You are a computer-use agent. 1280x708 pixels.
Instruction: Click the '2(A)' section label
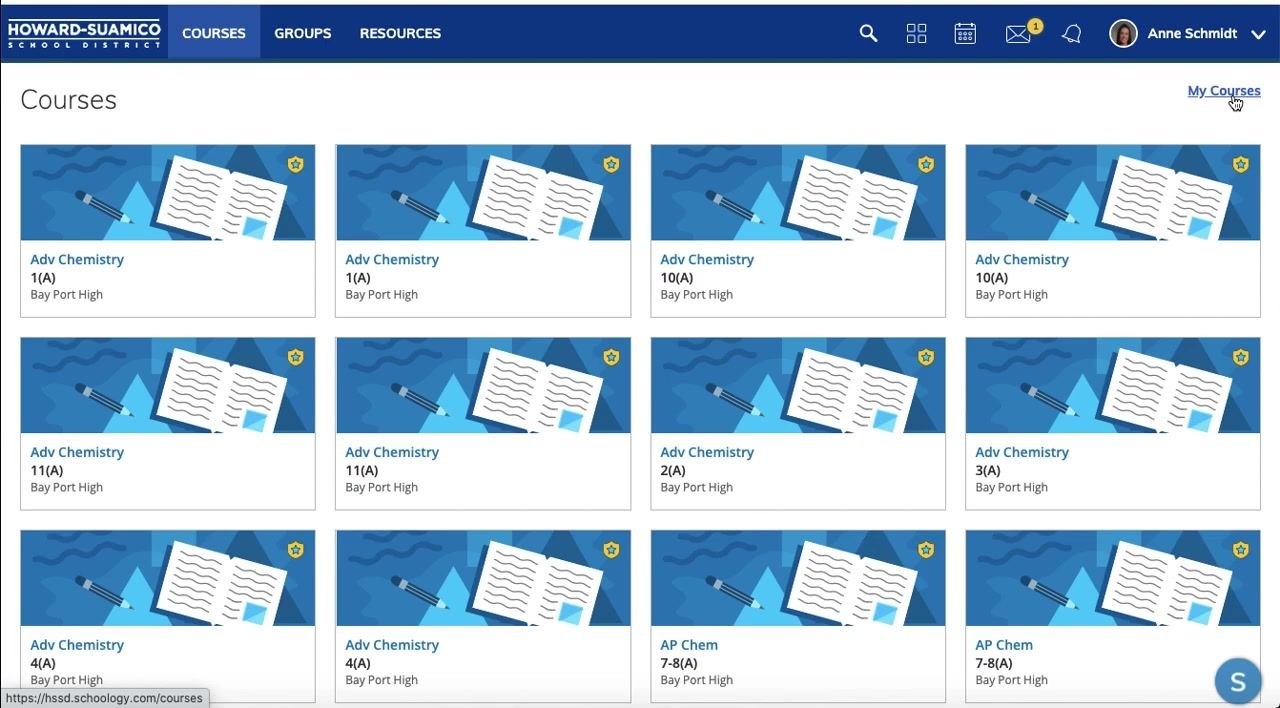pos(673,470)
